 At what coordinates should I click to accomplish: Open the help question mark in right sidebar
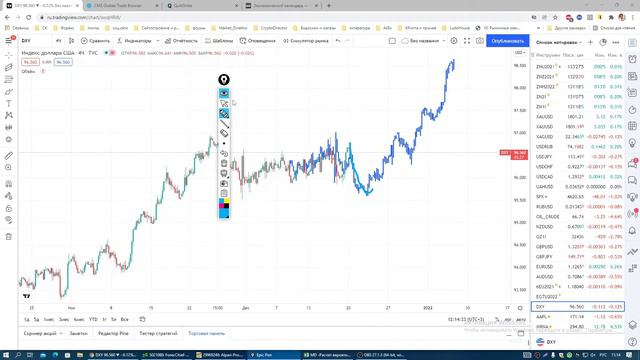pyautogui.click(x=632, y=342)
